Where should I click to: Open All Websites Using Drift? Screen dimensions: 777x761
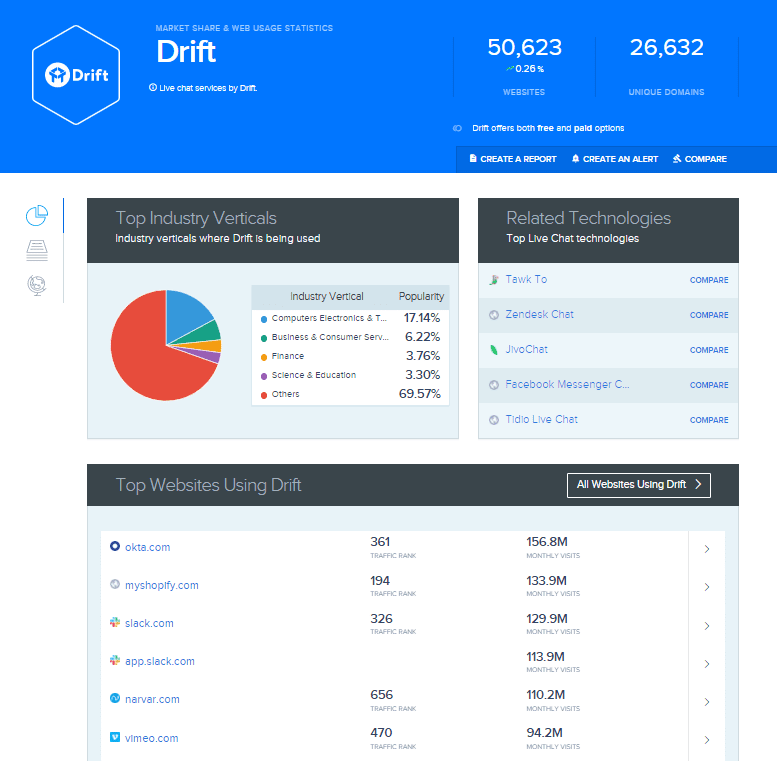coord(639,485)
